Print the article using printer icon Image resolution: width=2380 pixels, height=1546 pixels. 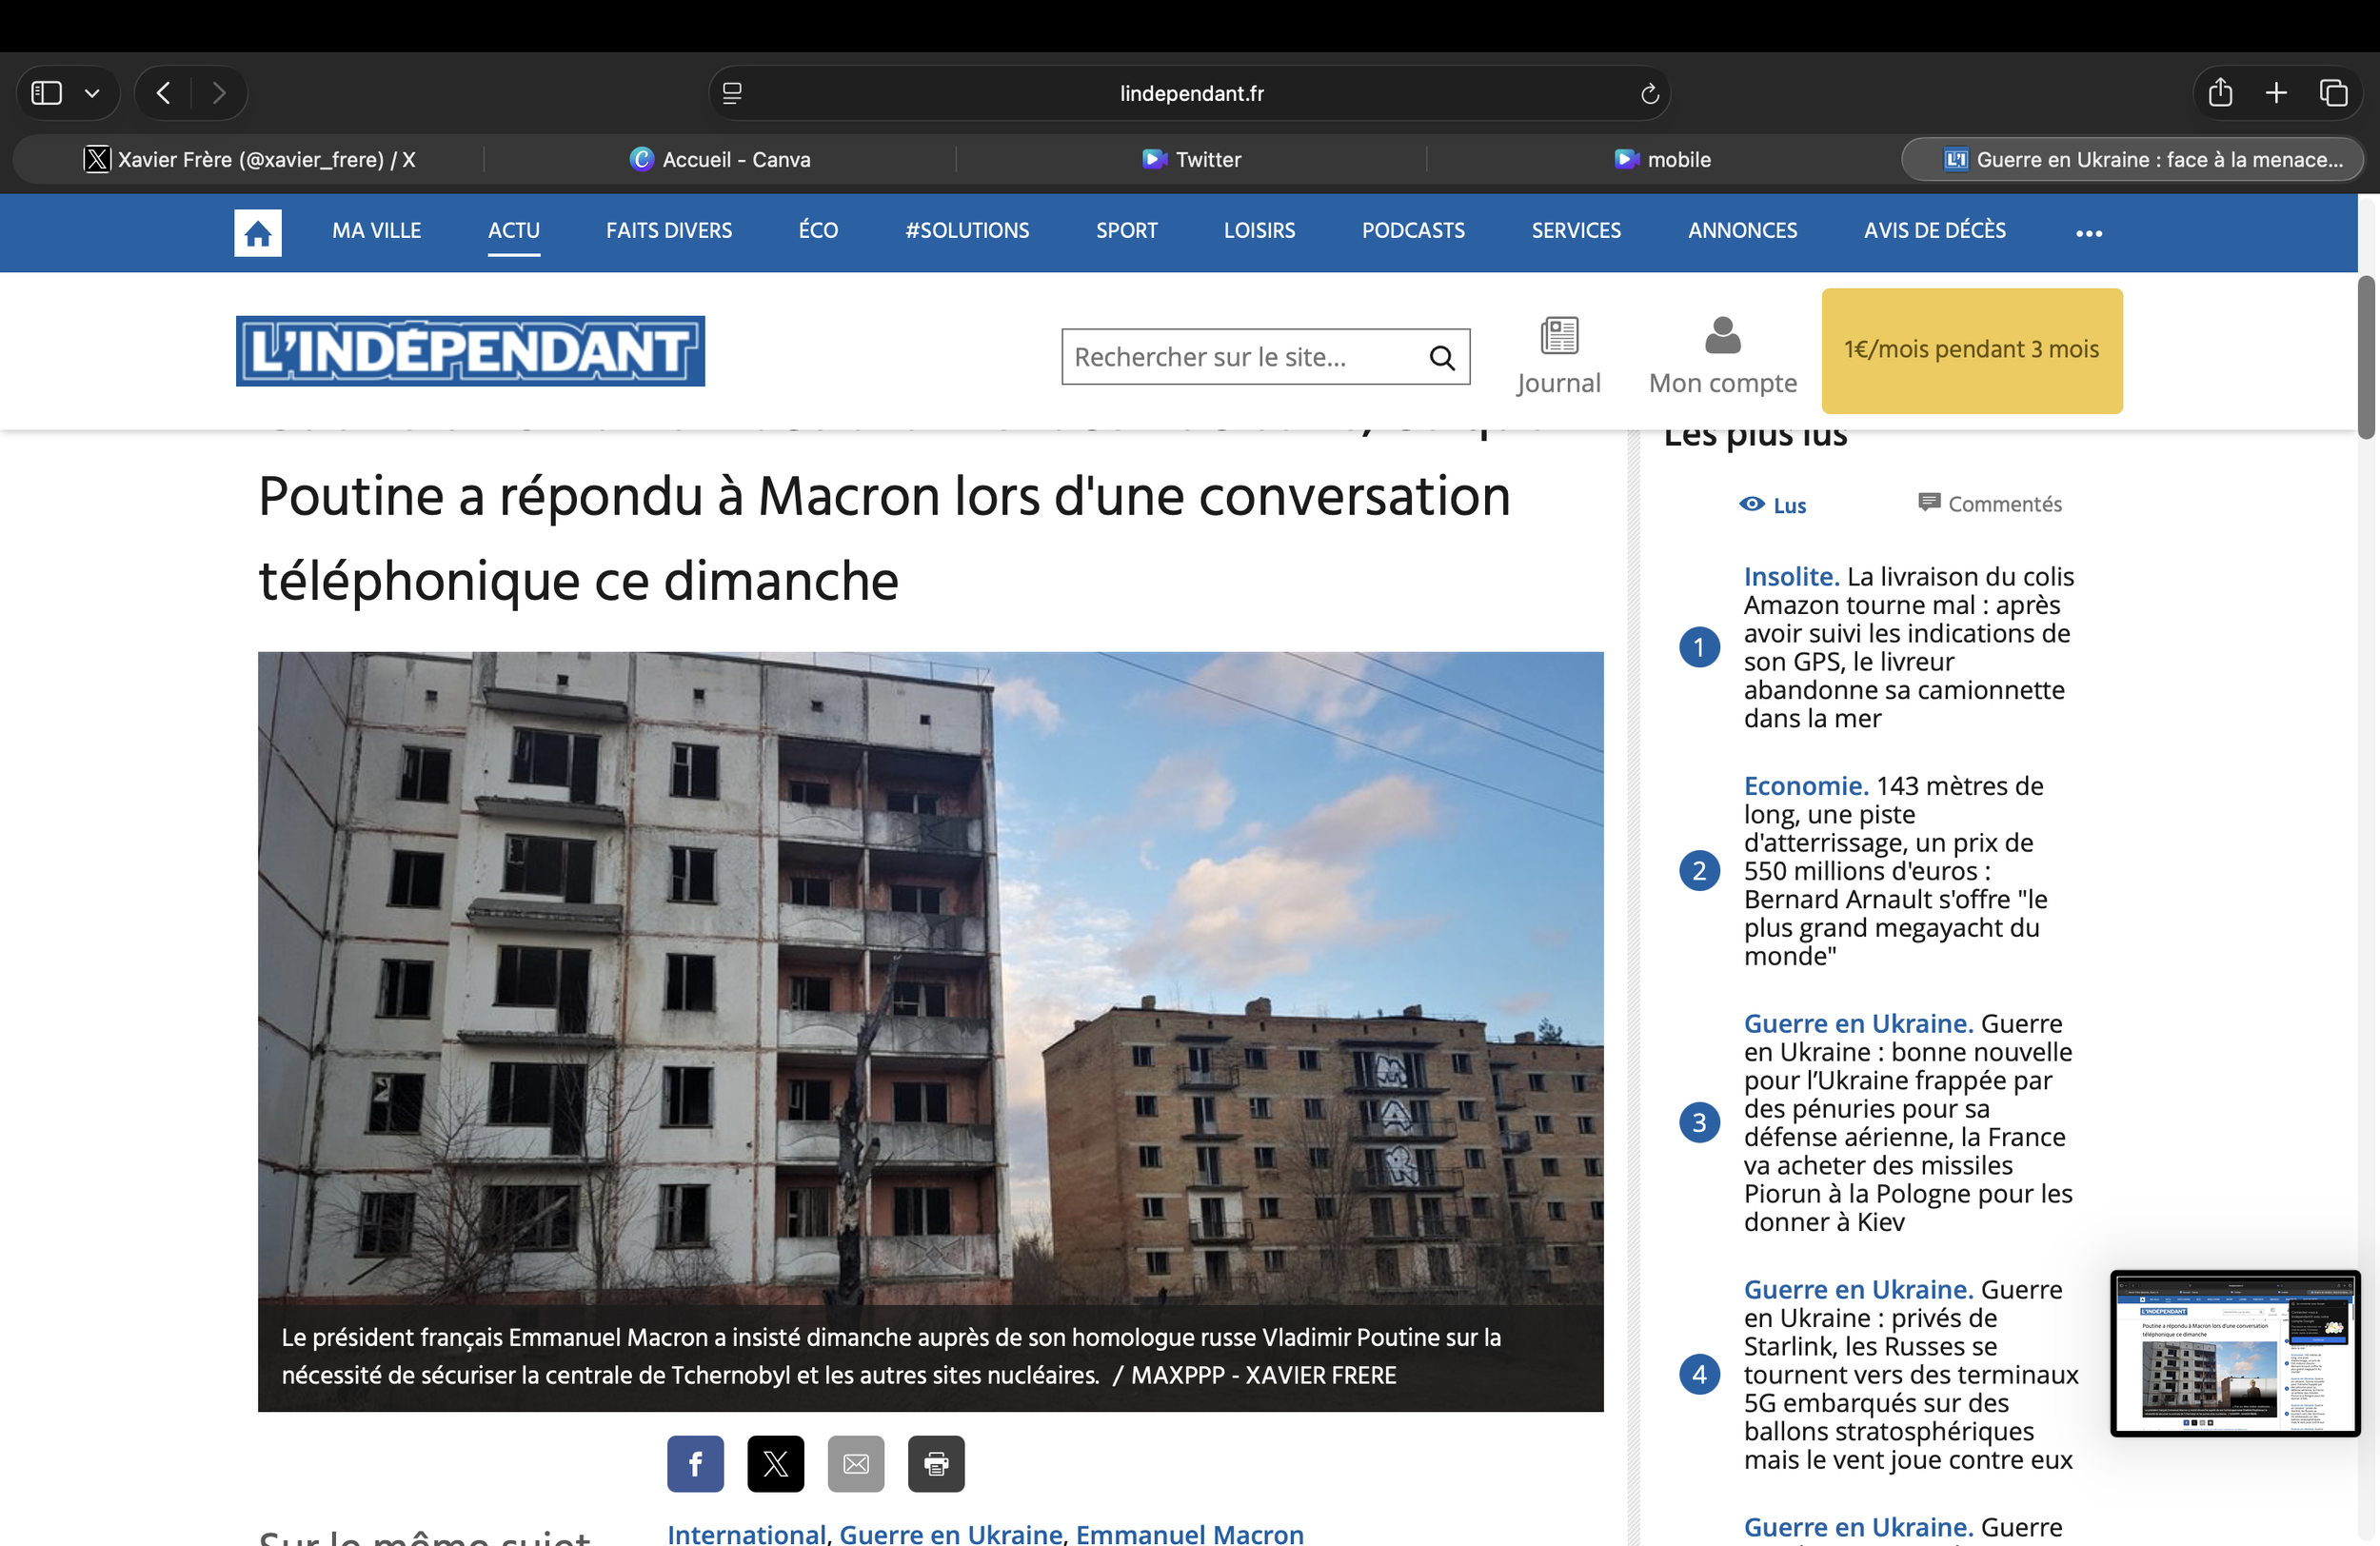point(936,1463)
